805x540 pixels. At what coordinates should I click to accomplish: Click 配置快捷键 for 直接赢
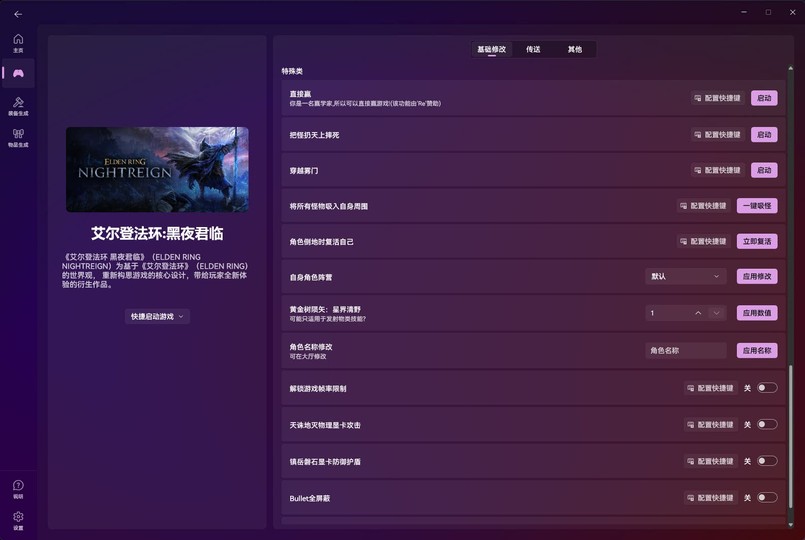click(x=718, y=99)
